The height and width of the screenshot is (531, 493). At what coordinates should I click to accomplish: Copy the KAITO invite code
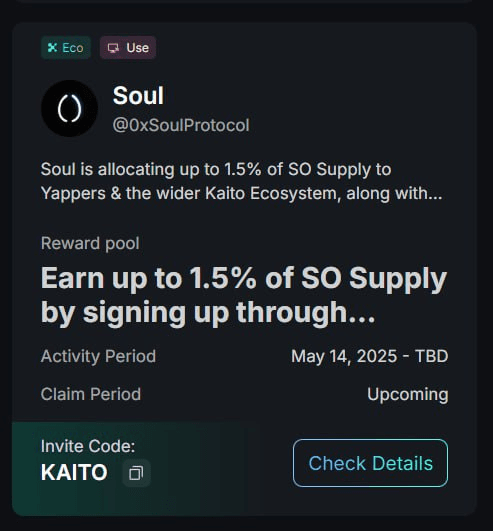pos(136,473)
